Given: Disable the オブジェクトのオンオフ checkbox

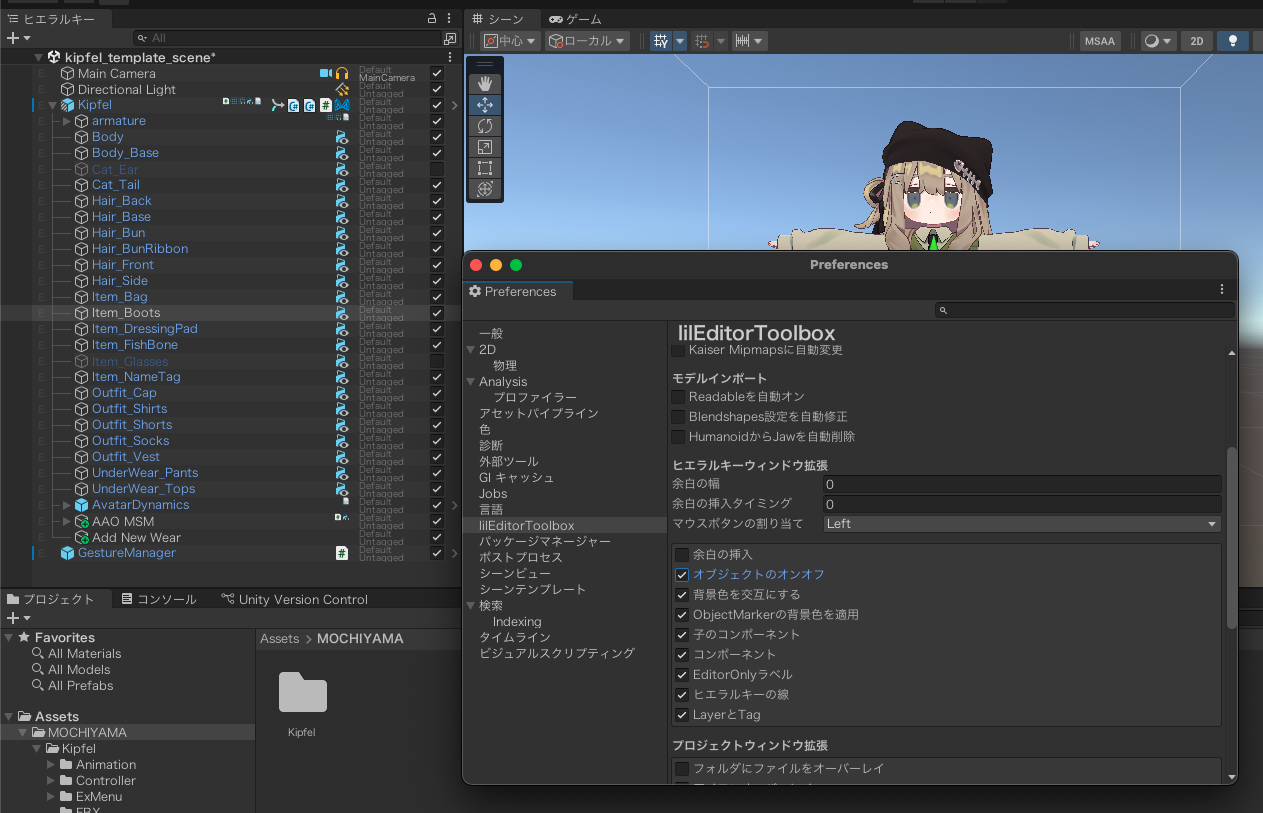Looking at the screenshot, I should [682, 575].
